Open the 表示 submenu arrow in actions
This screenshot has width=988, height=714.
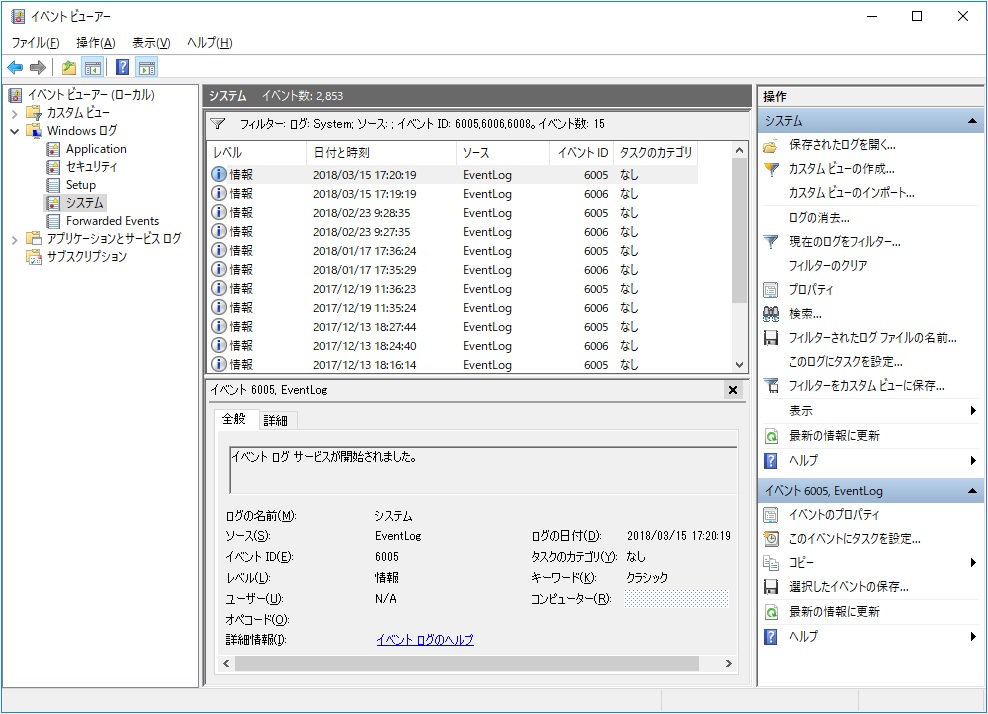pyautogui.click(x=973, y=411)
